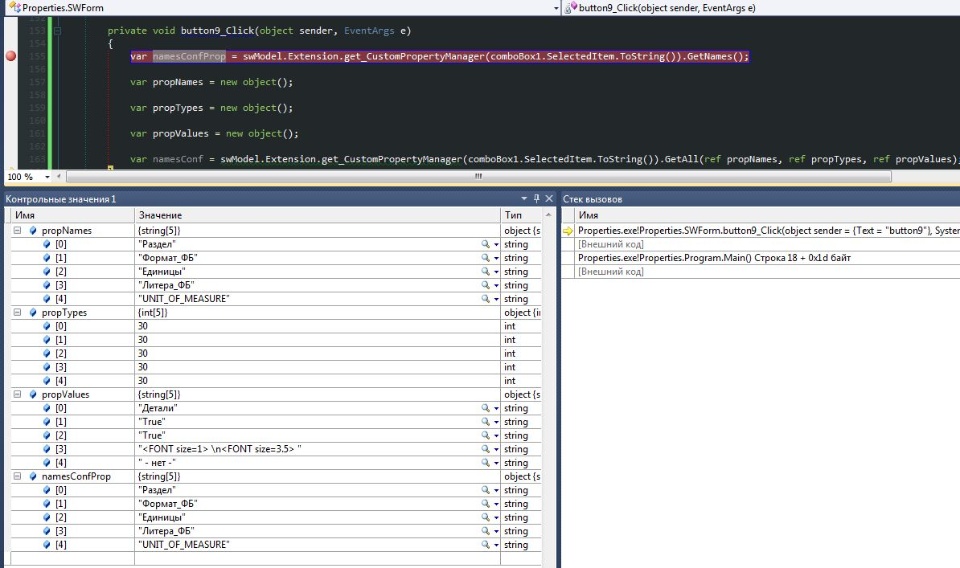This screenshot has width=960, height=568.
Task: Collapse the button9_Click method outline in editor
Action: 57,31
